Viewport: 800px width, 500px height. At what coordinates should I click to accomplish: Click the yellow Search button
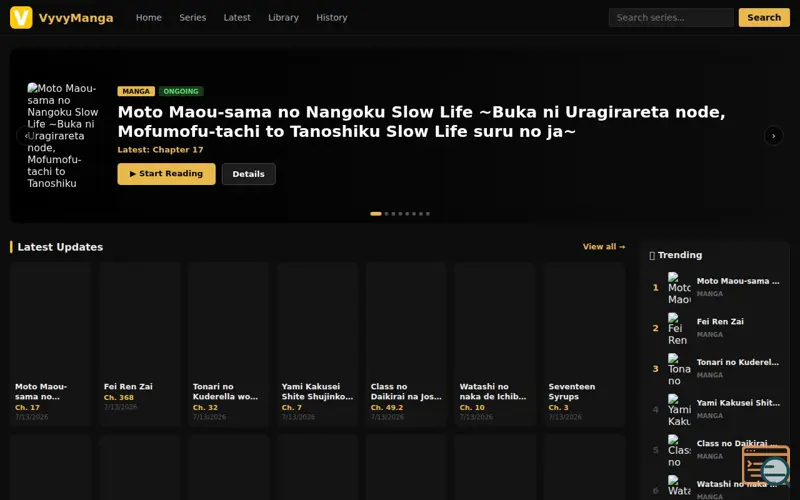(764, 17)
